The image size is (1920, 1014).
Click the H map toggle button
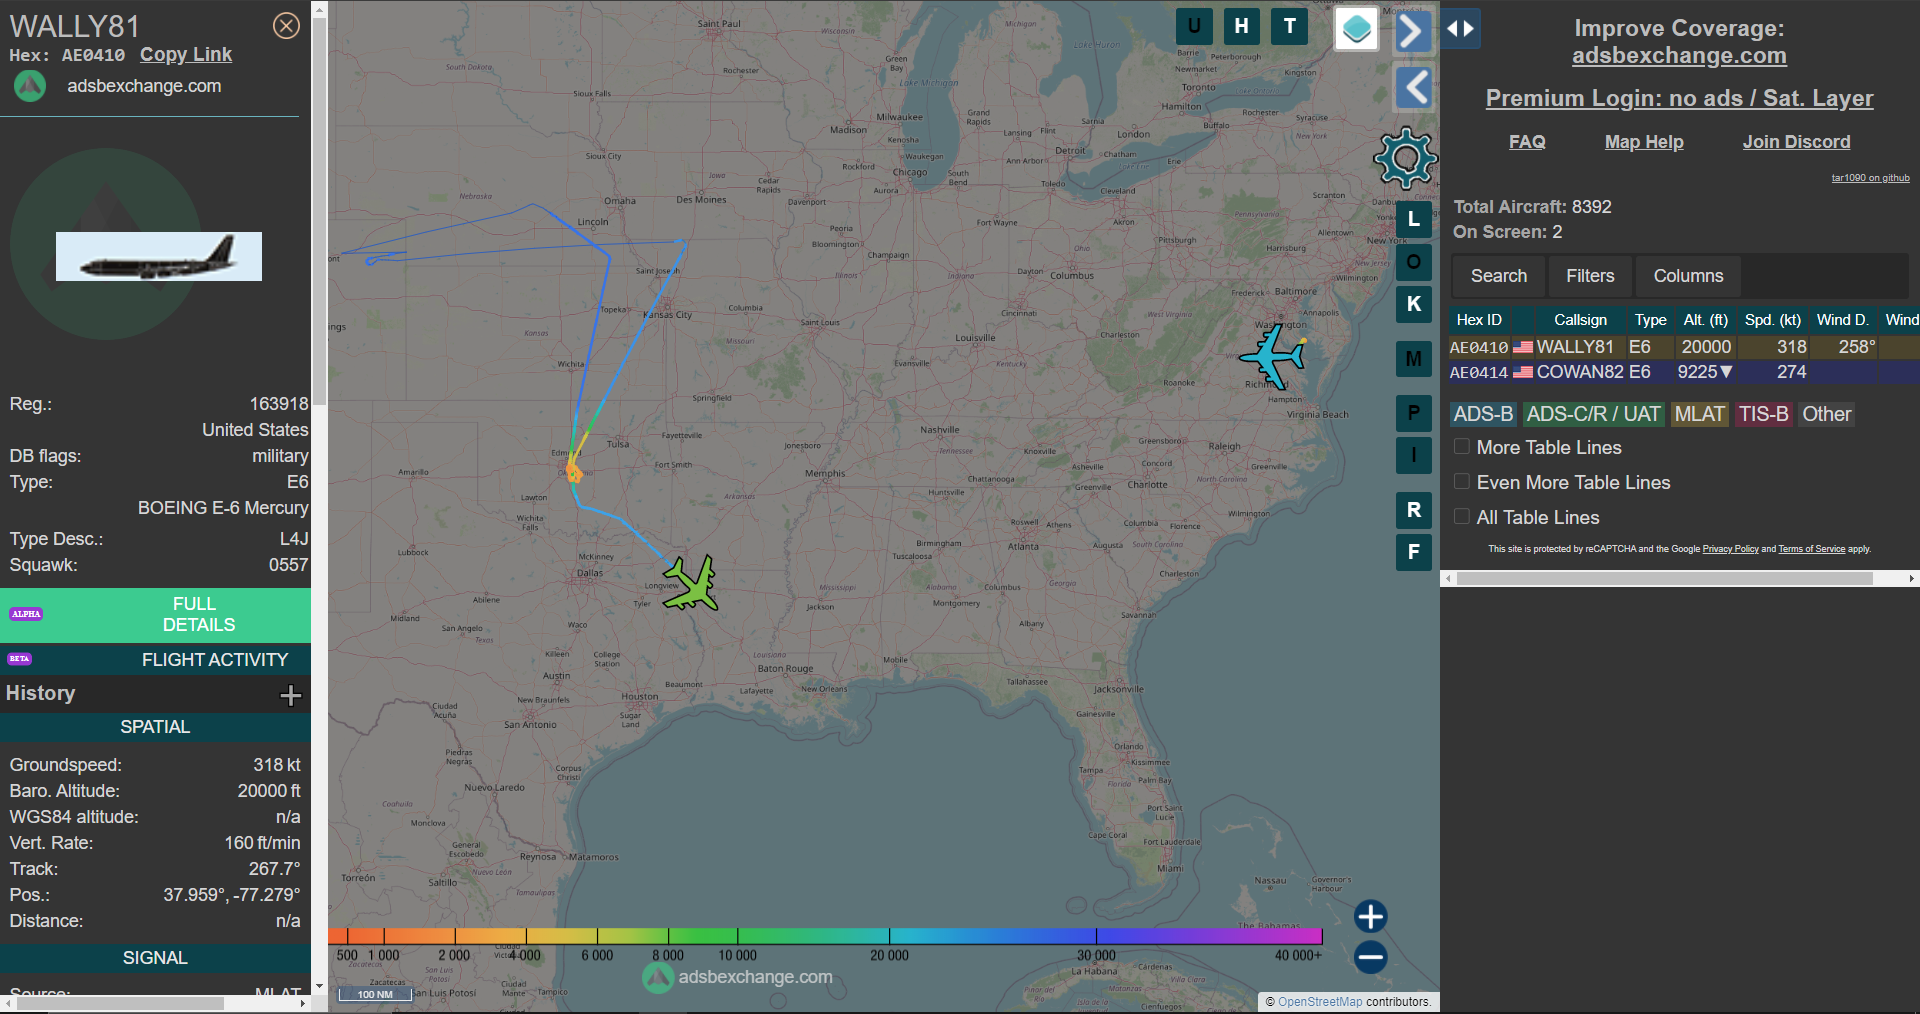[1242, 27]
